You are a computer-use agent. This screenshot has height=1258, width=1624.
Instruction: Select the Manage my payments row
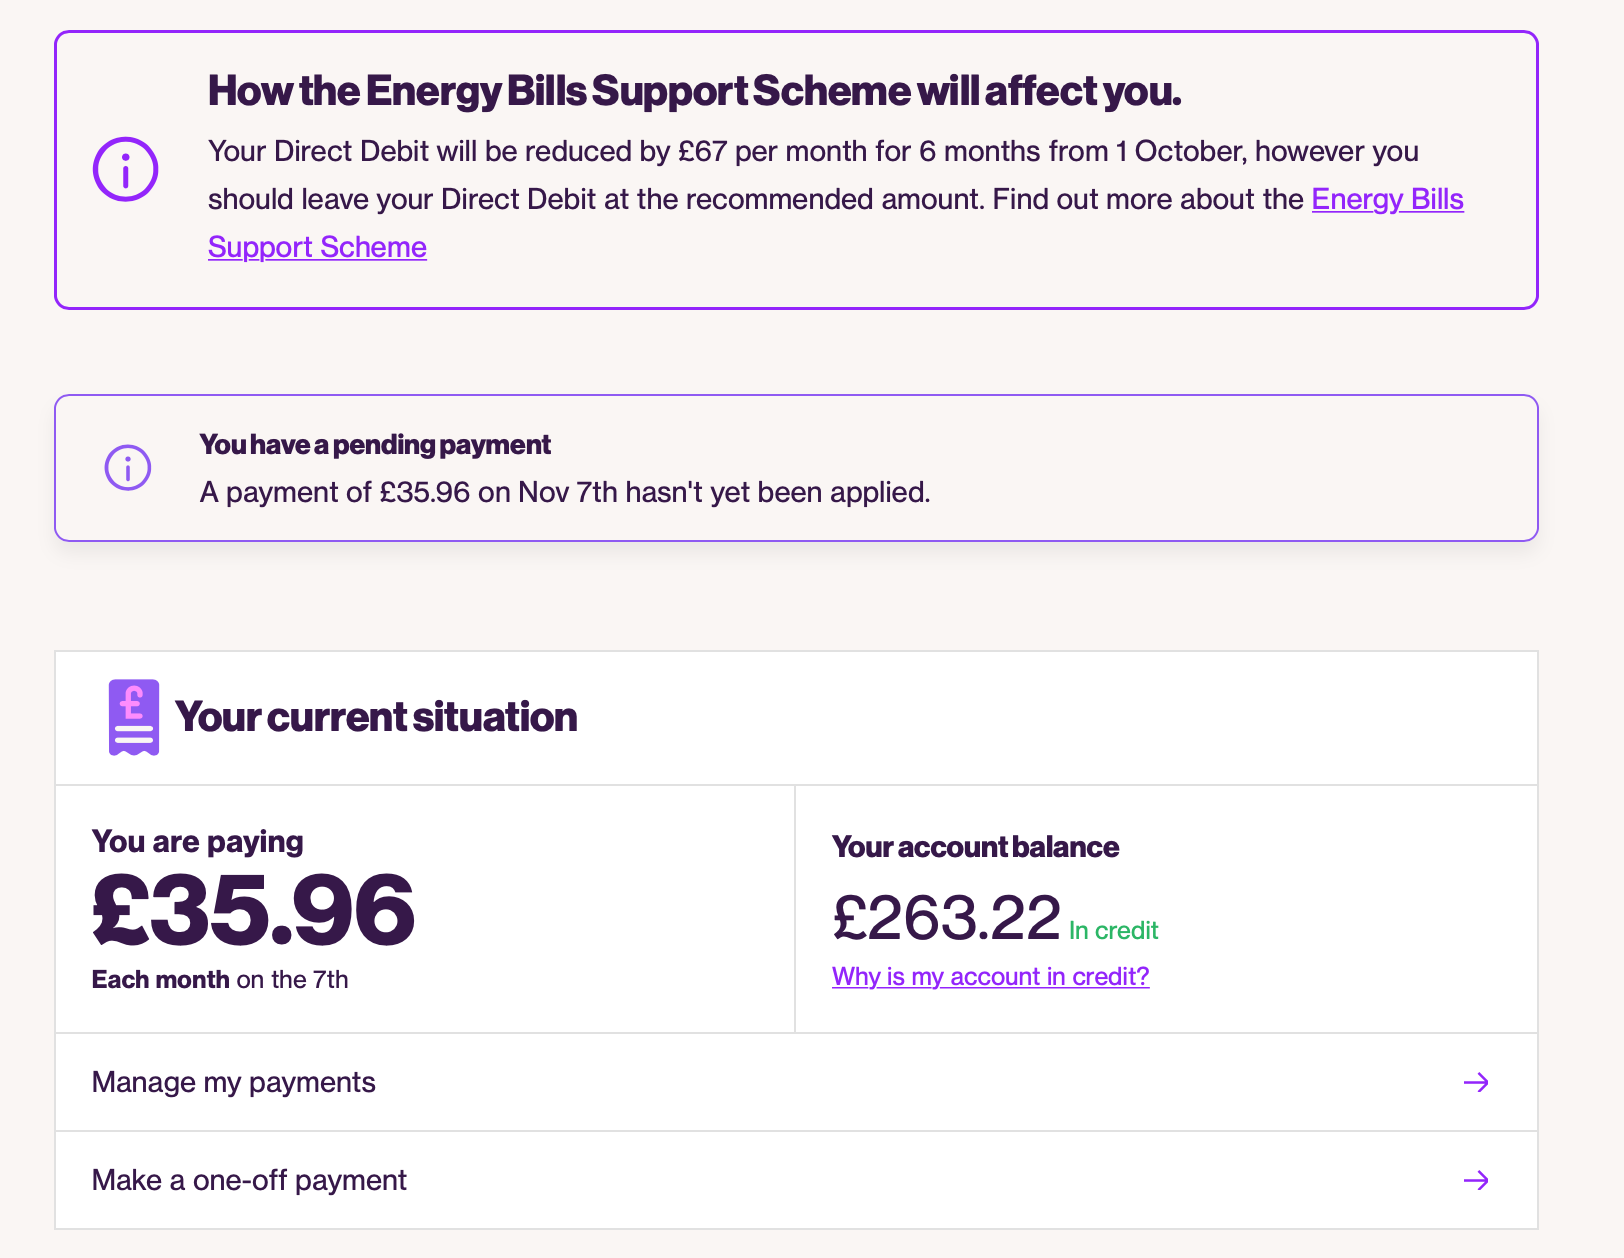[x=796, y=1082]
